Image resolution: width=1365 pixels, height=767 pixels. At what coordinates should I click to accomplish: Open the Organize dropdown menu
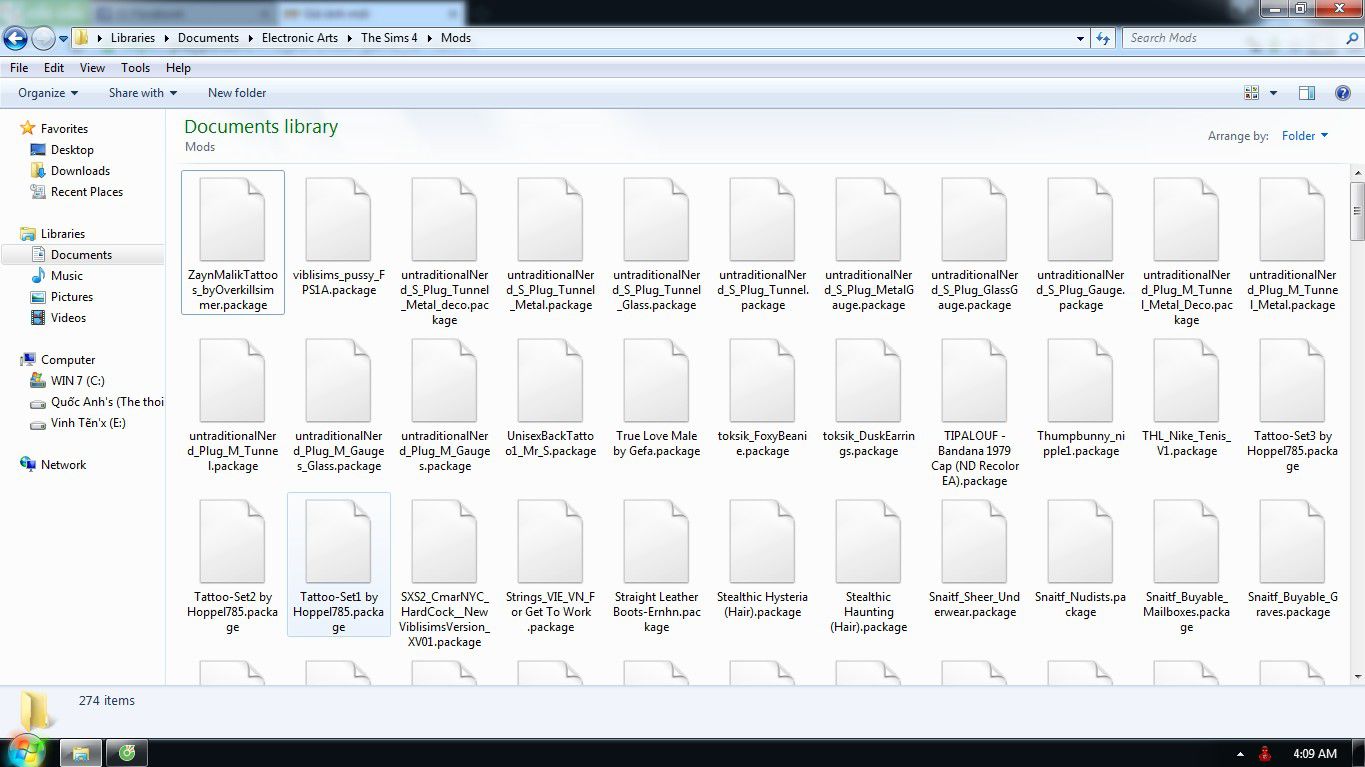(48, 93)
